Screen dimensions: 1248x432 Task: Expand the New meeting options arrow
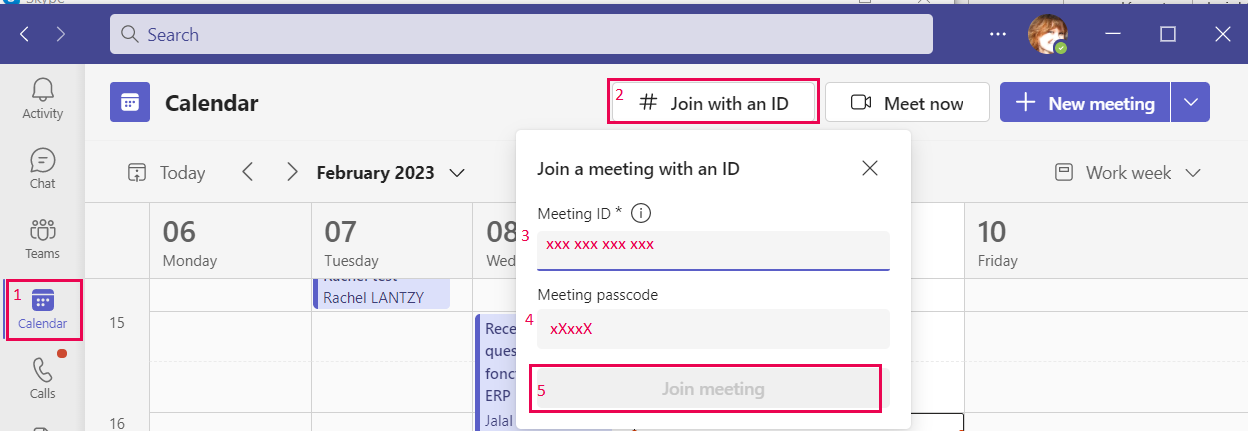pos(1190,103)
